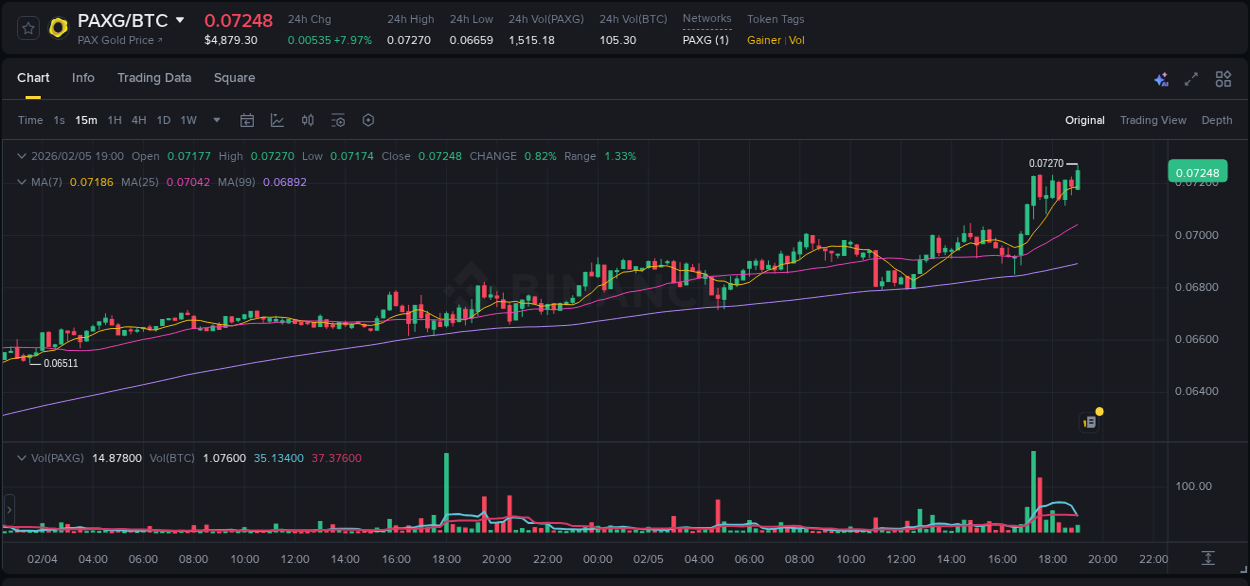Screen dimensions: 1250x586
Task: Select the 1H time interval
Action: (114, 120)
